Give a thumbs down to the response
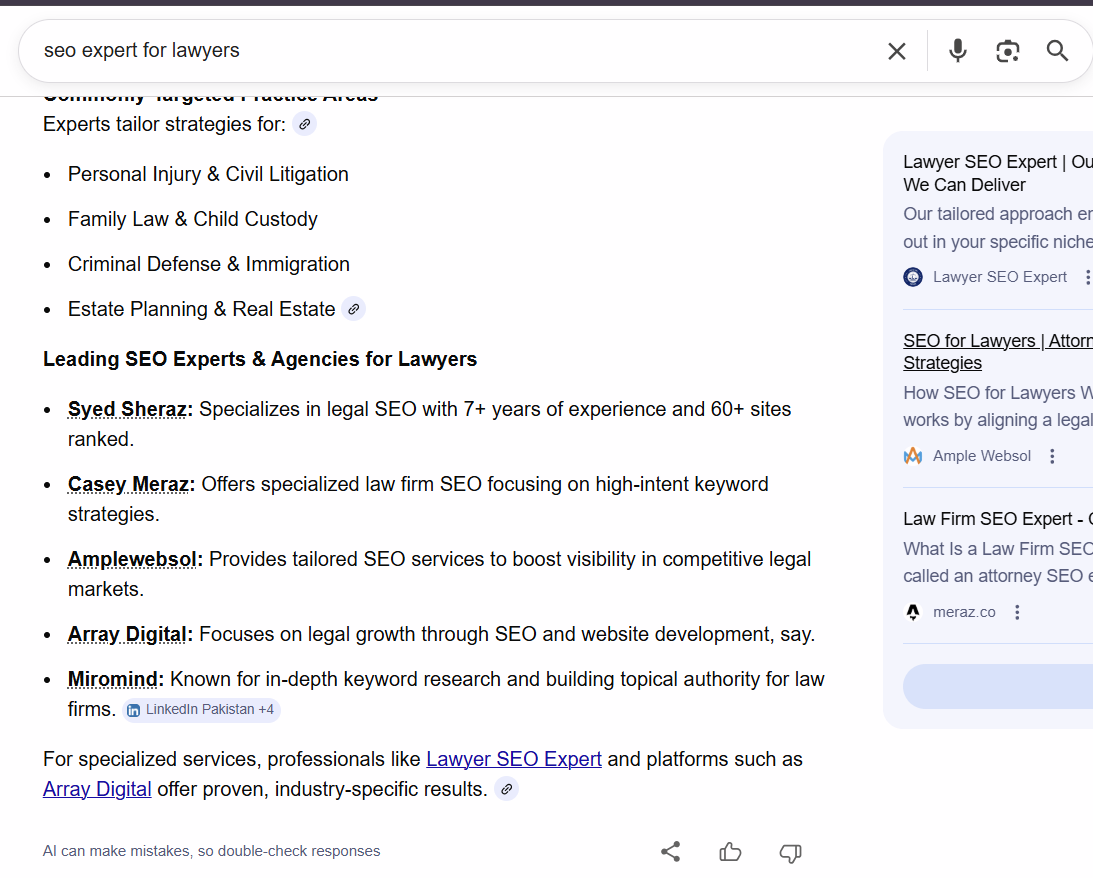1093x878 pixels. pyautogui.click(x=790, y=853)
